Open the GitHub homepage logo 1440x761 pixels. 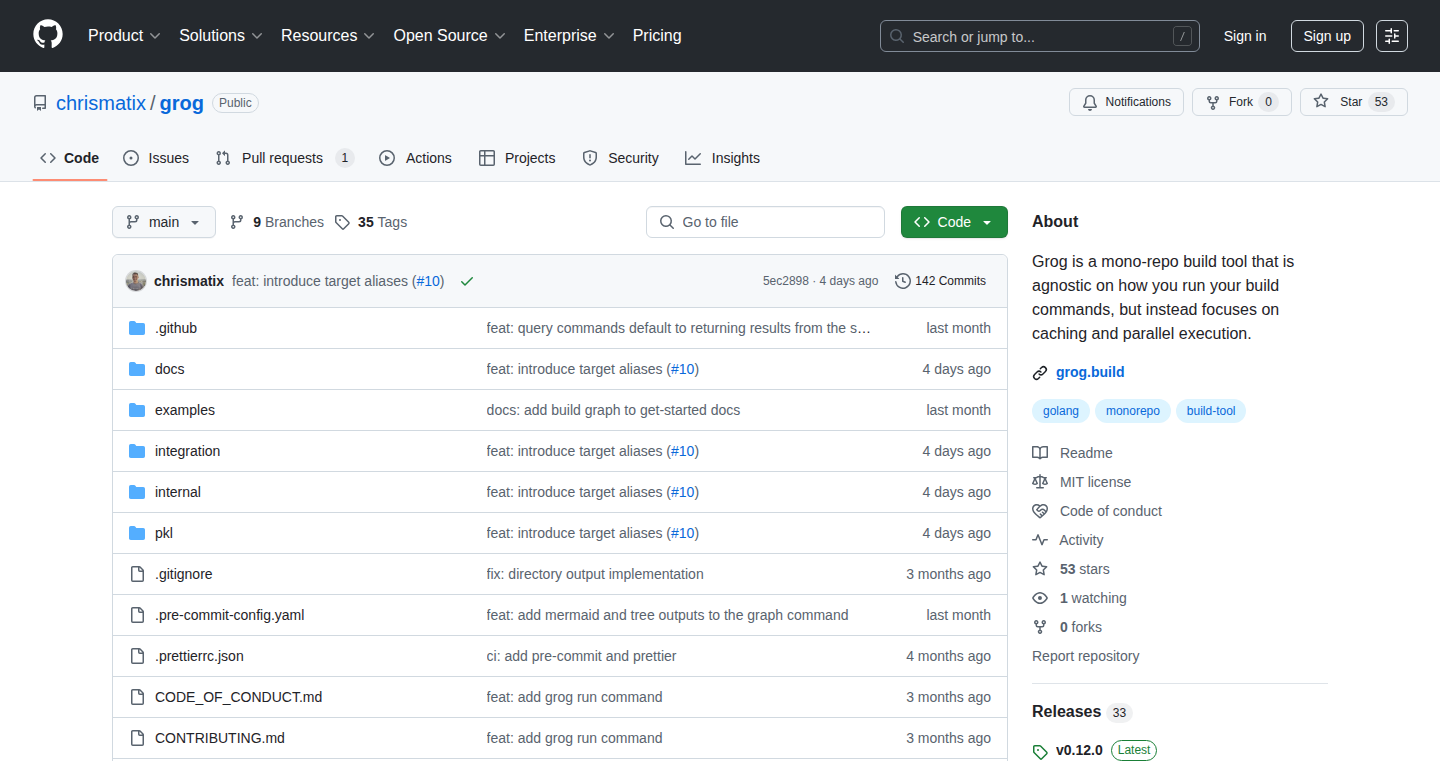coord(48,35)
